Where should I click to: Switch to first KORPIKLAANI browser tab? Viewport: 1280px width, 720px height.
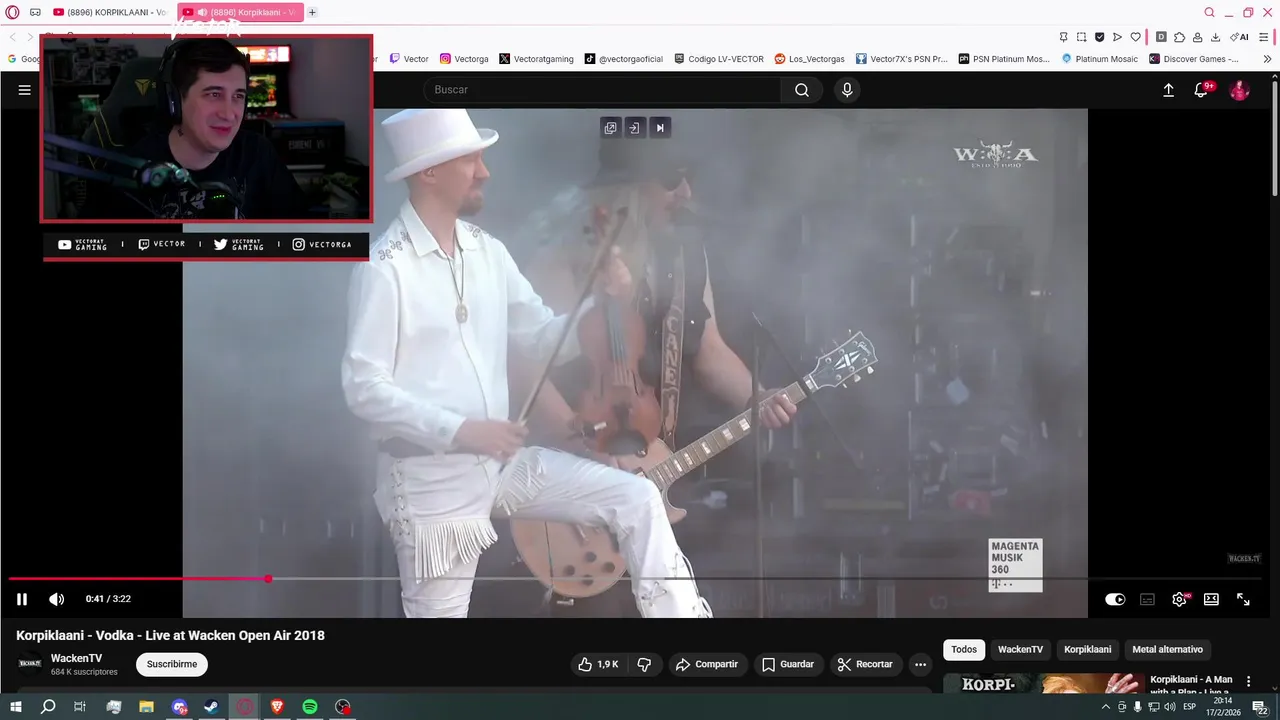pyautogui.click(x=109, y=12)
